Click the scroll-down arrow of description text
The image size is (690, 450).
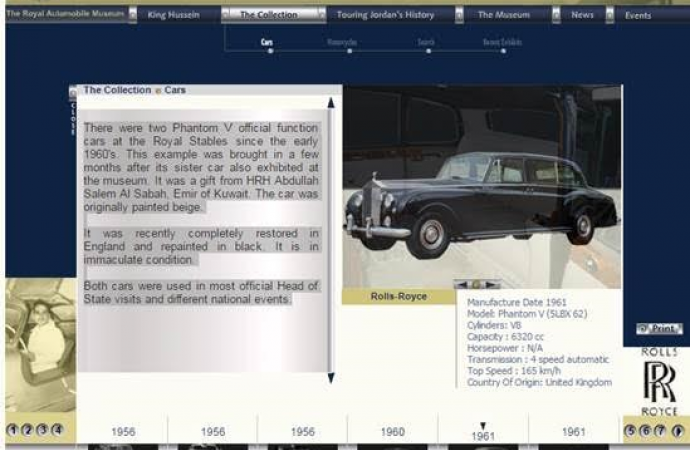tap(331, 378)
